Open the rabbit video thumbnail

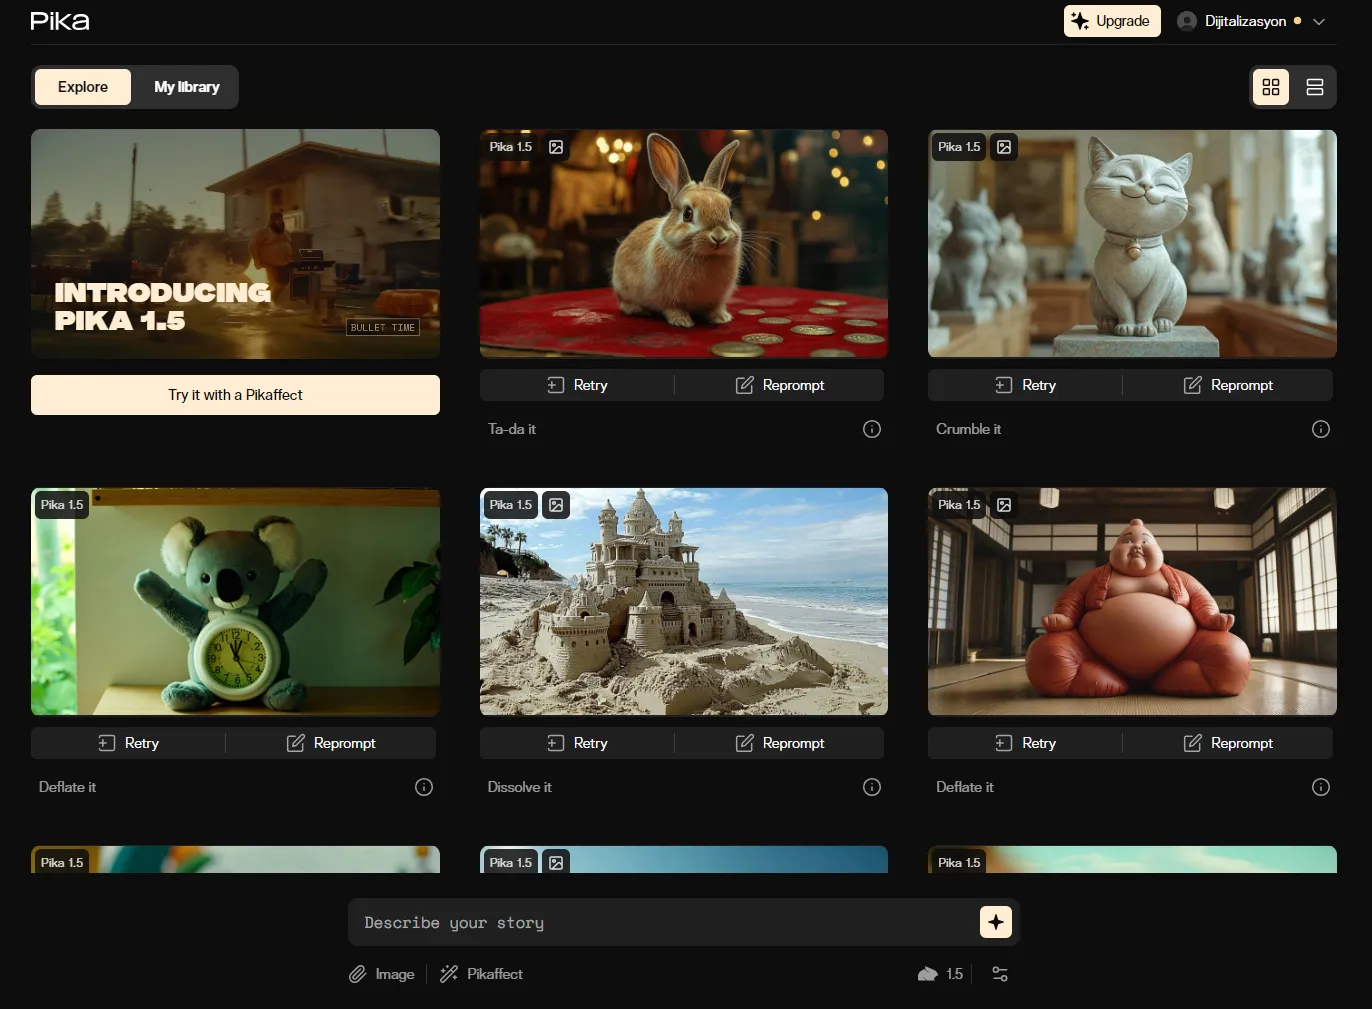pos(684,244)
